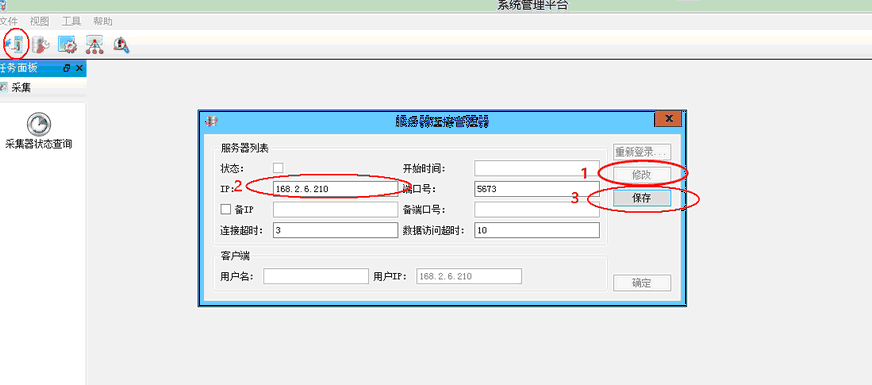Click the database wrench toolbar icon
Viewport: 872px width, 385px height.
40,45
